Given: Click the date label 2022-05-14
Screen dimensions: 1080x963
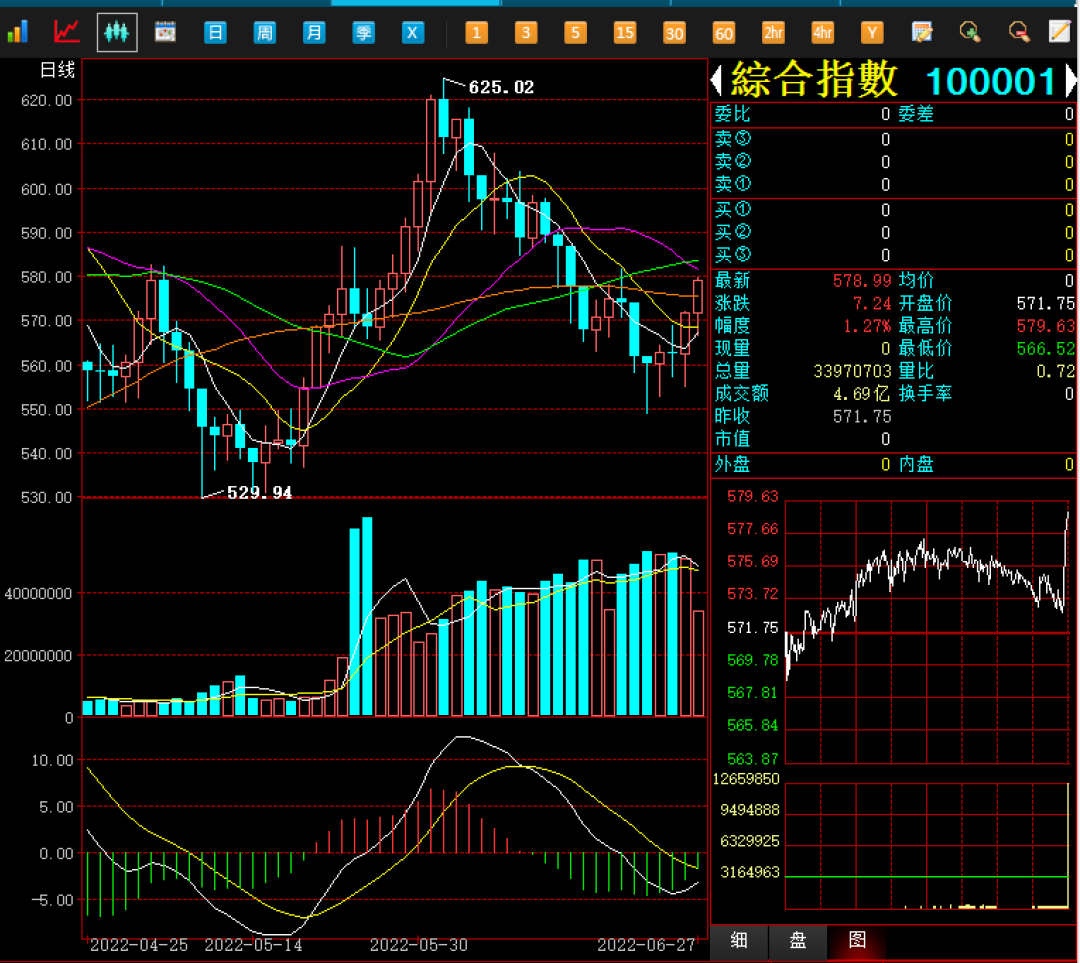Looking at the screenshot, I should point(253,945).
